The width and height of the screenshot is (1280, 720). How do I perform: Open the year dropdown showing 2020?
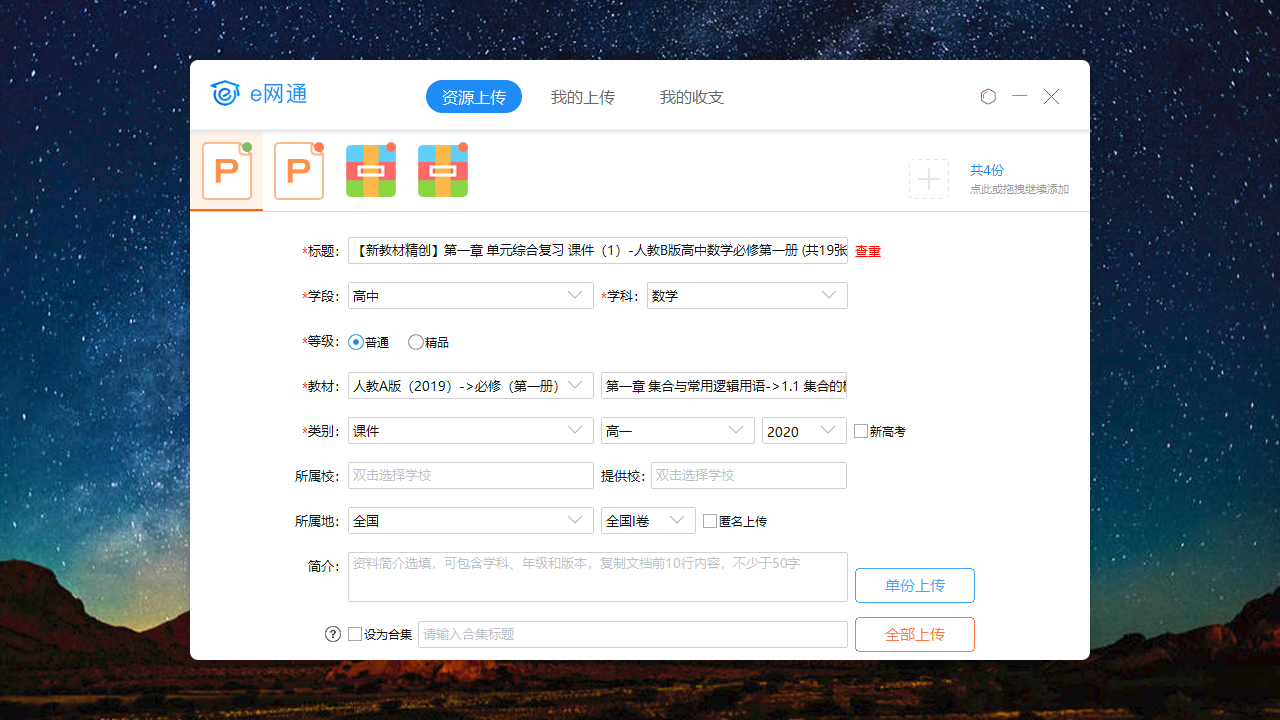coord(803,430)
